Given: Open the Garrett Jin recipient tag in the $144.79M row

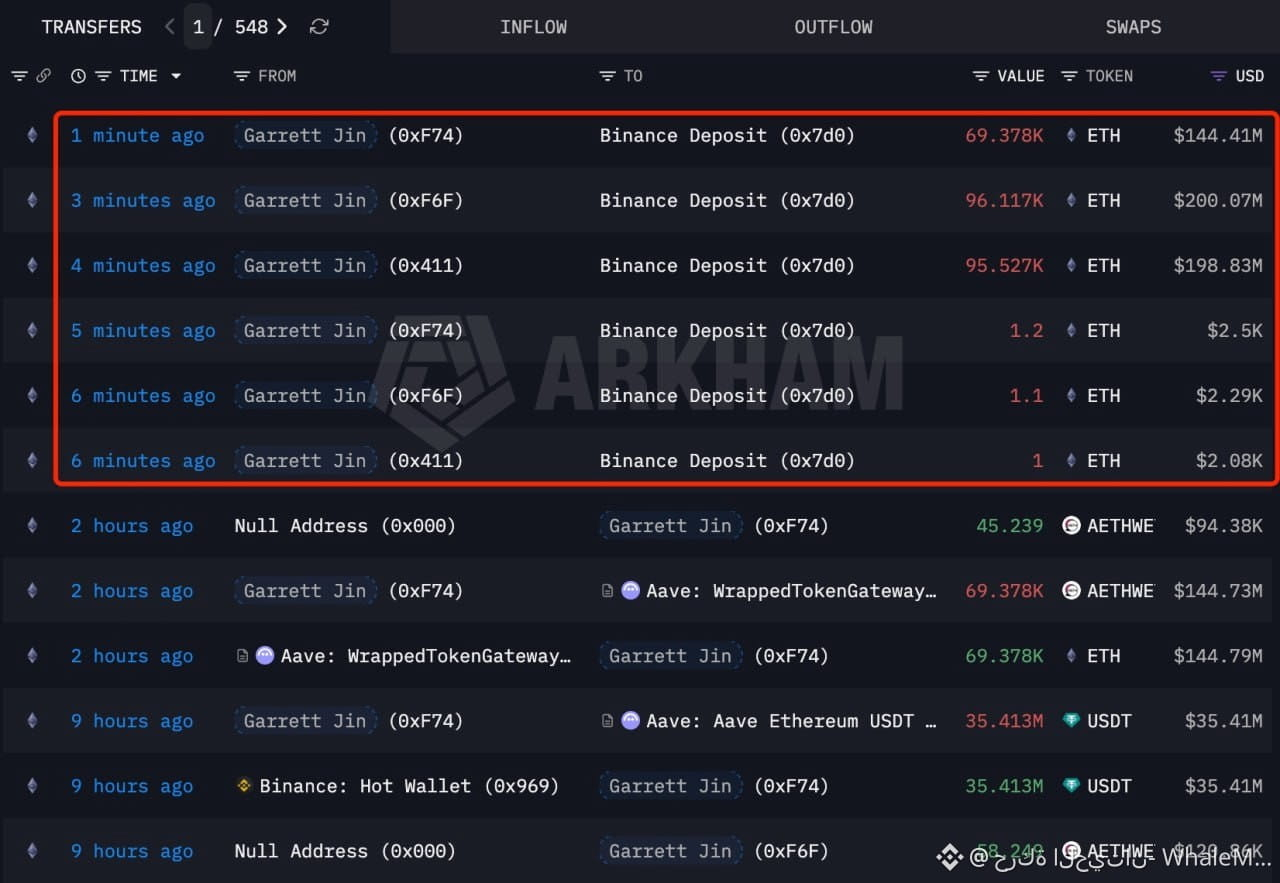Looking at the screenshot, I should 670,656.
